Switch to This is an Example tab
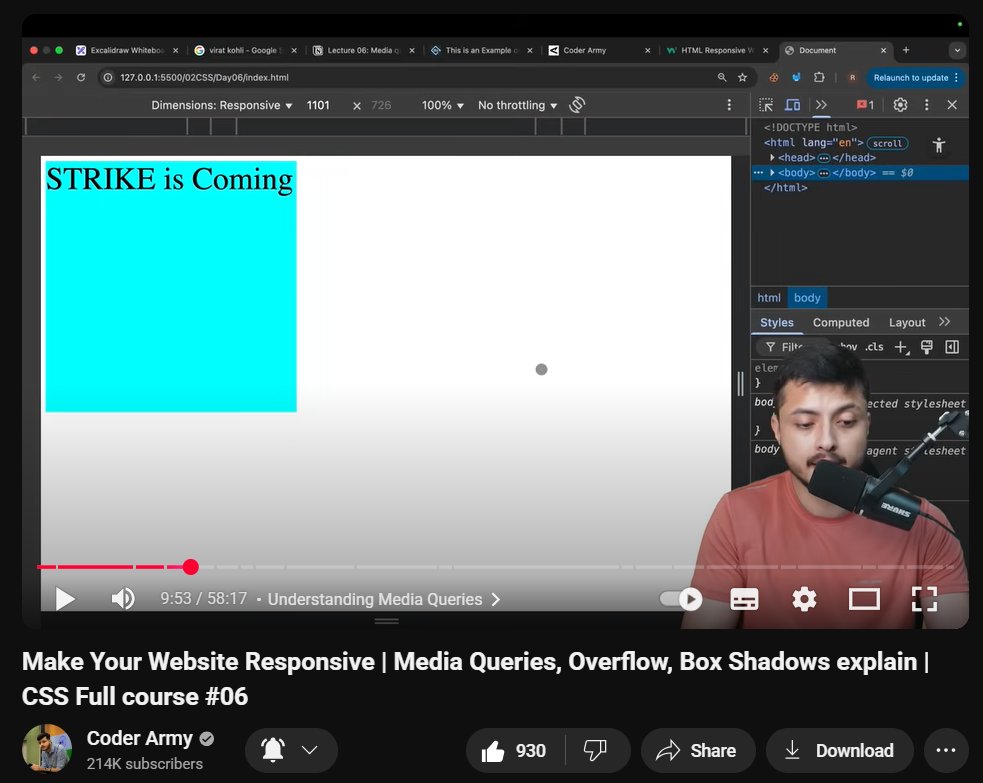 [481, 50]
